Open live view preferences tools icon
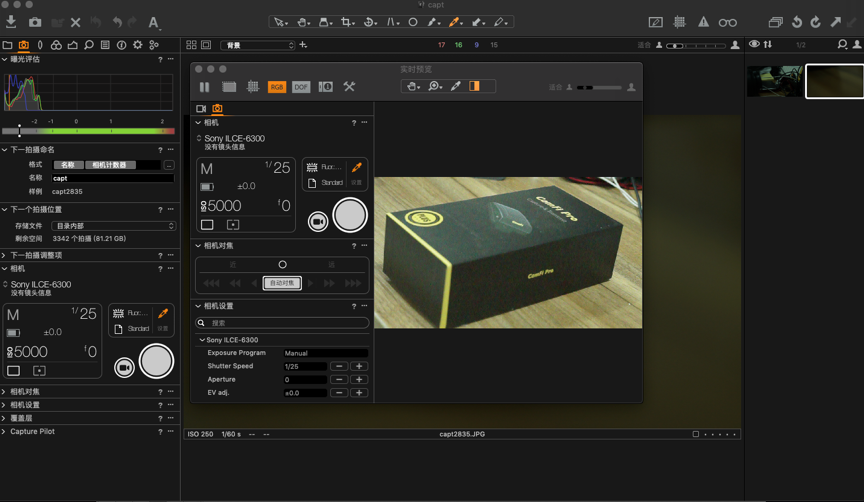Image resolution: width=864 pixels, height=502 pixels. tap(349, 87)
